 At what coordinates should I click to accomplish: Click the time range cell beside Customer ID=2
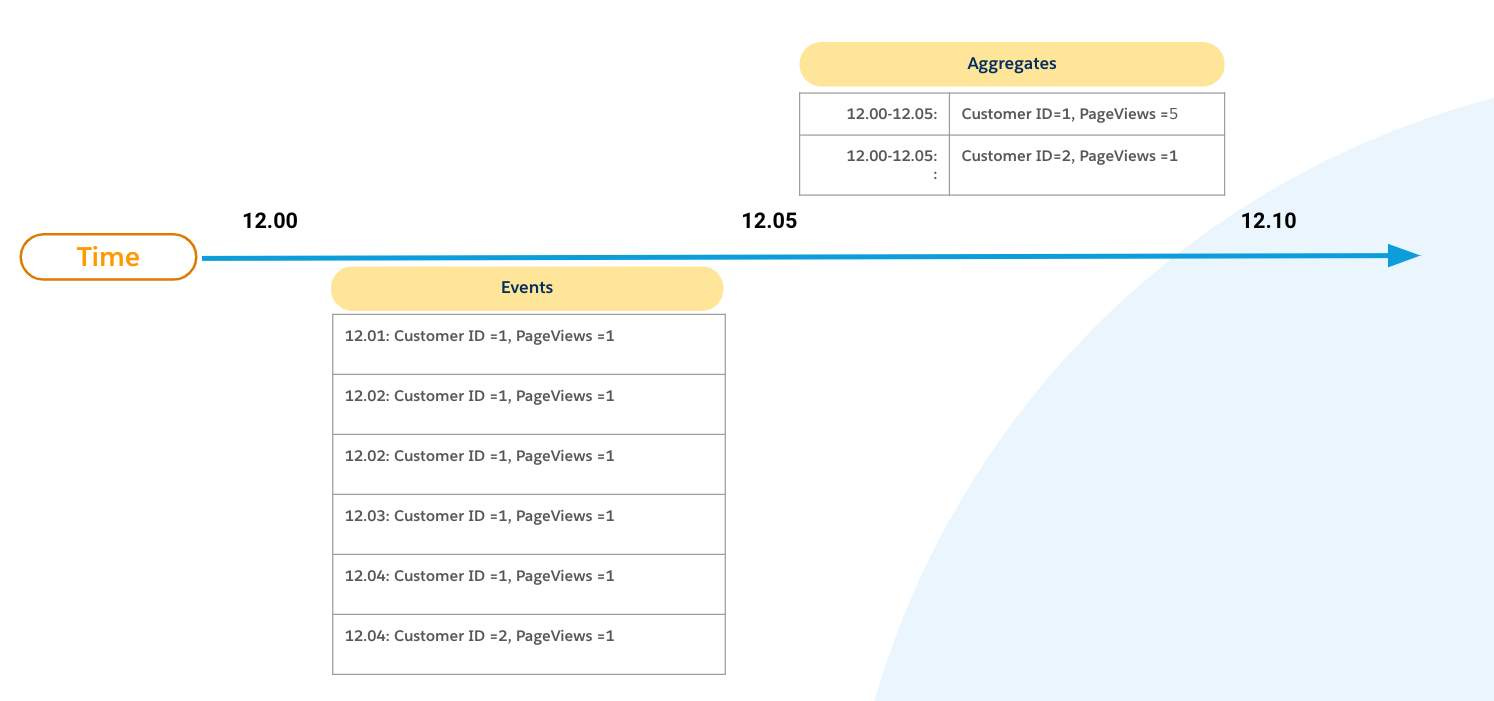click(x=875, y=165)
